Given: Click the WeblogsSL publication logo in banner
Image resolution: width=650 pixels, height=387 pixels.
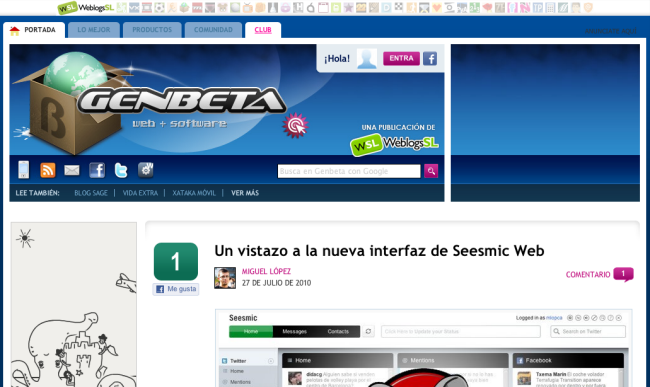Looking at the screenshot, I should [394, 144].
